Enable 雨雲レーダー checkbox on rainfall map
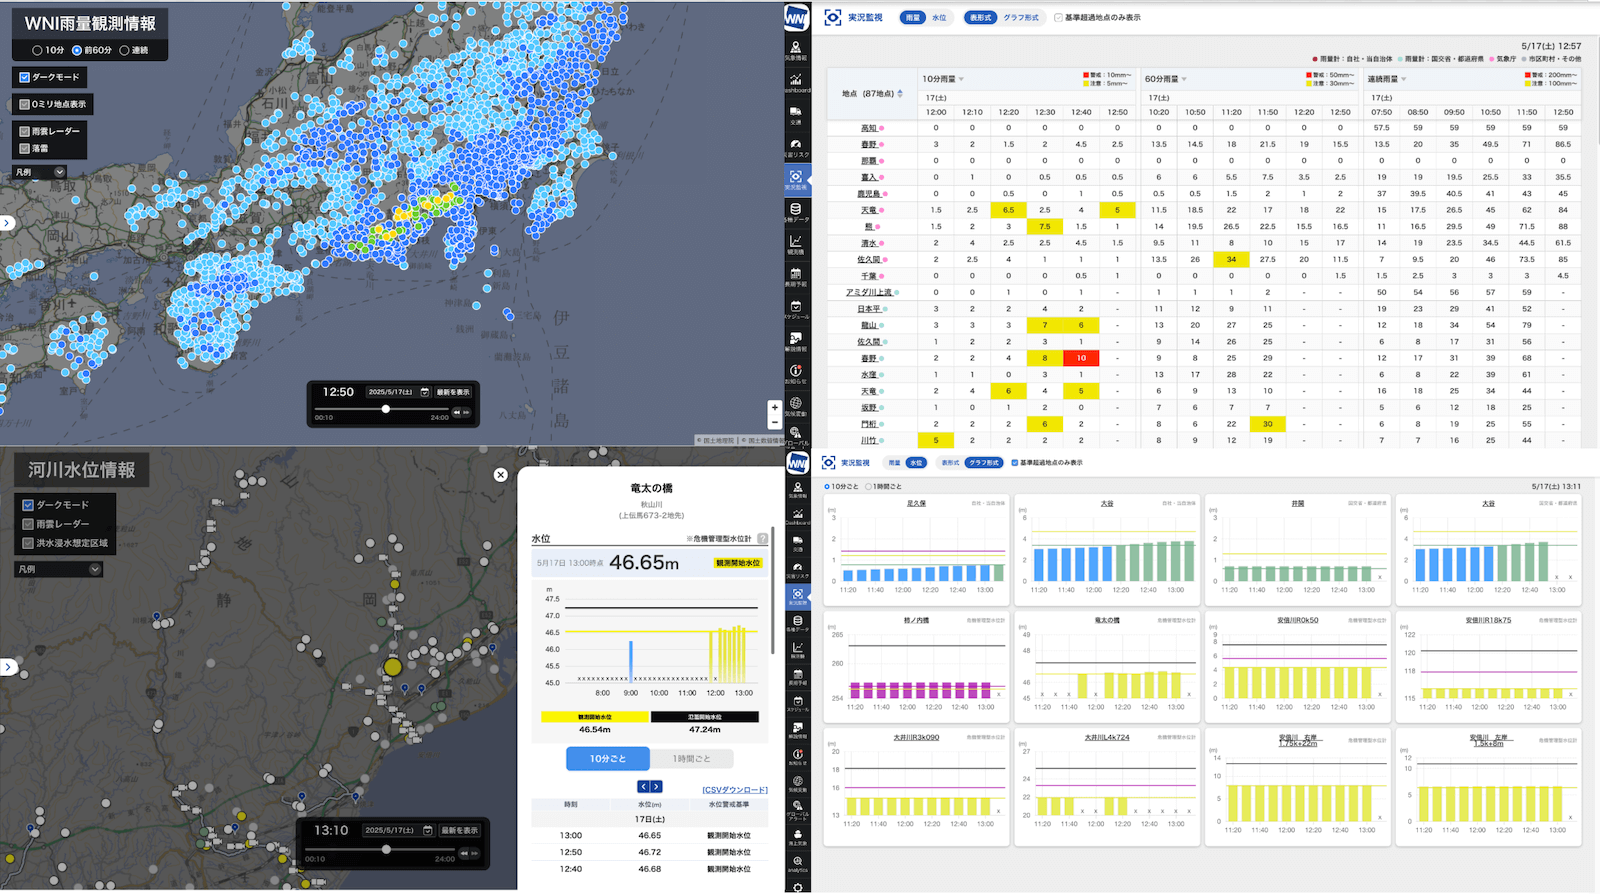 [x=25, y=131]
